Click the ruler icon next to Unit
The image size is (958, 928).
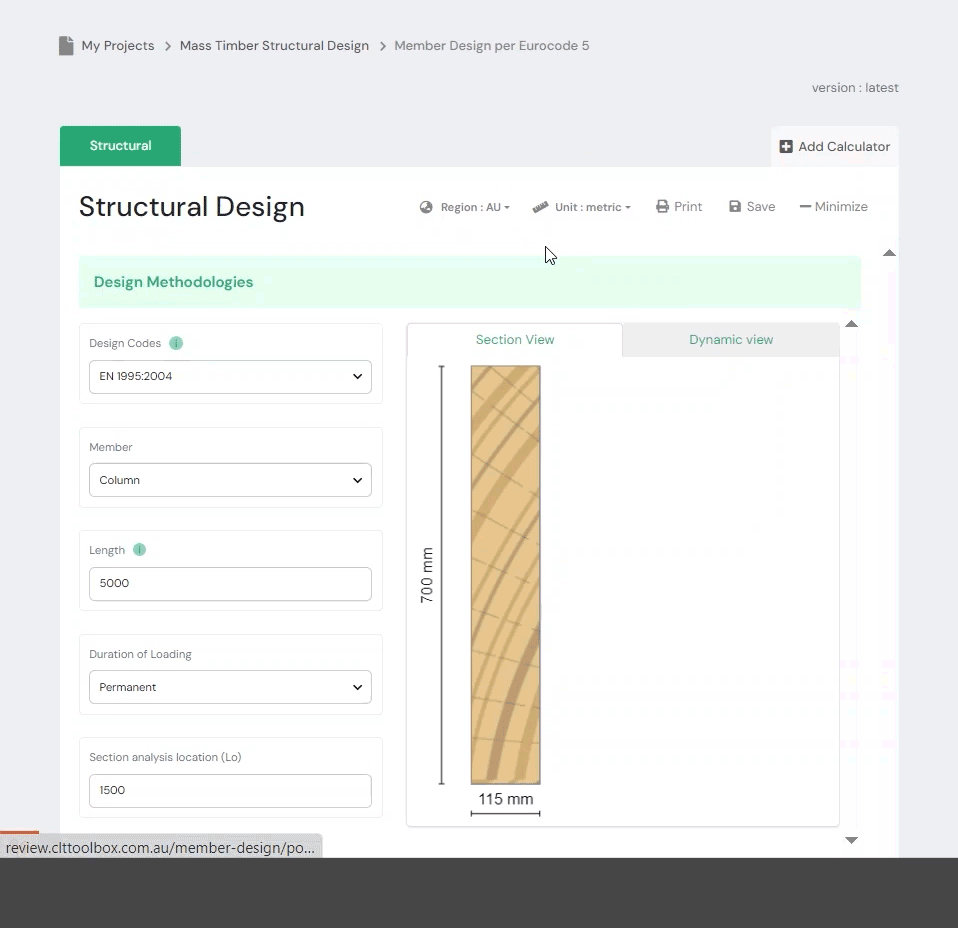tap(540, 207)
